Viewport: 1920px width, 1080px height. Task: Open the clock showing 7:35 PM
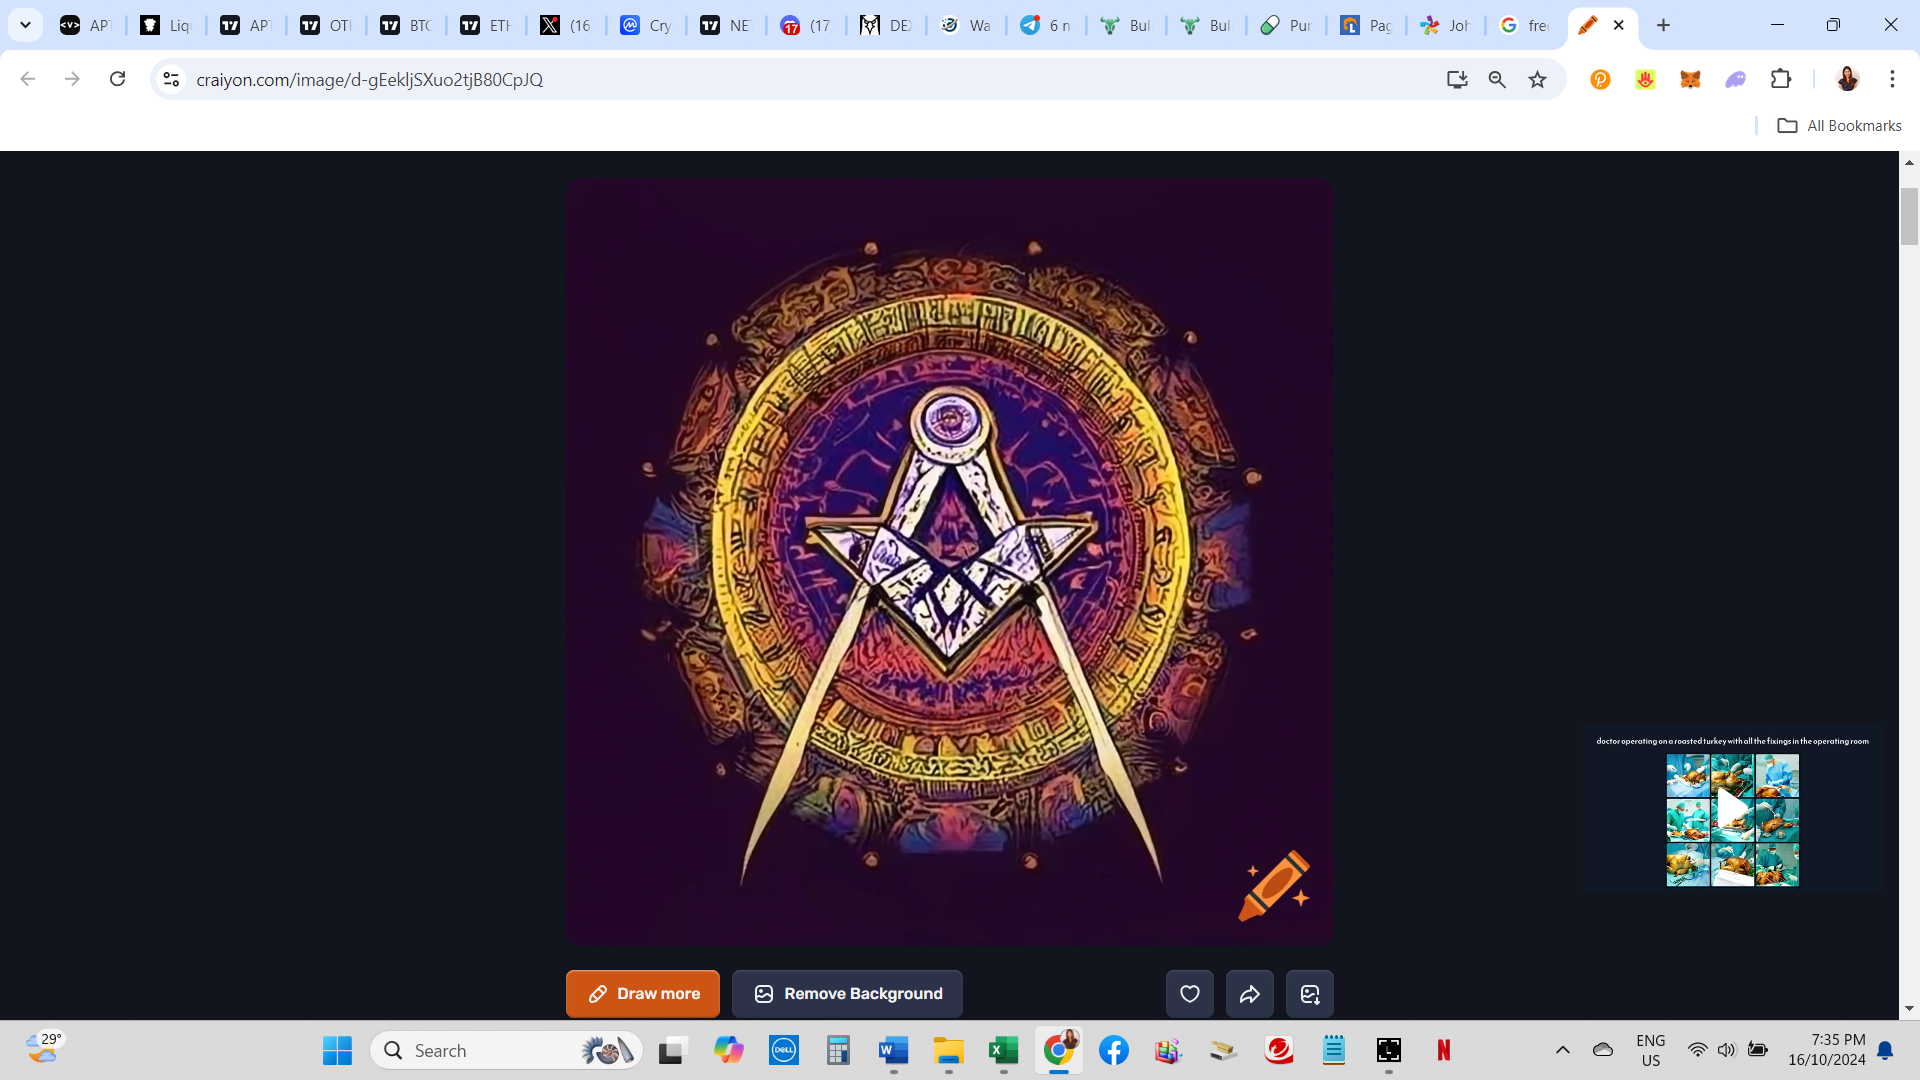[x=1827, y=1050]
